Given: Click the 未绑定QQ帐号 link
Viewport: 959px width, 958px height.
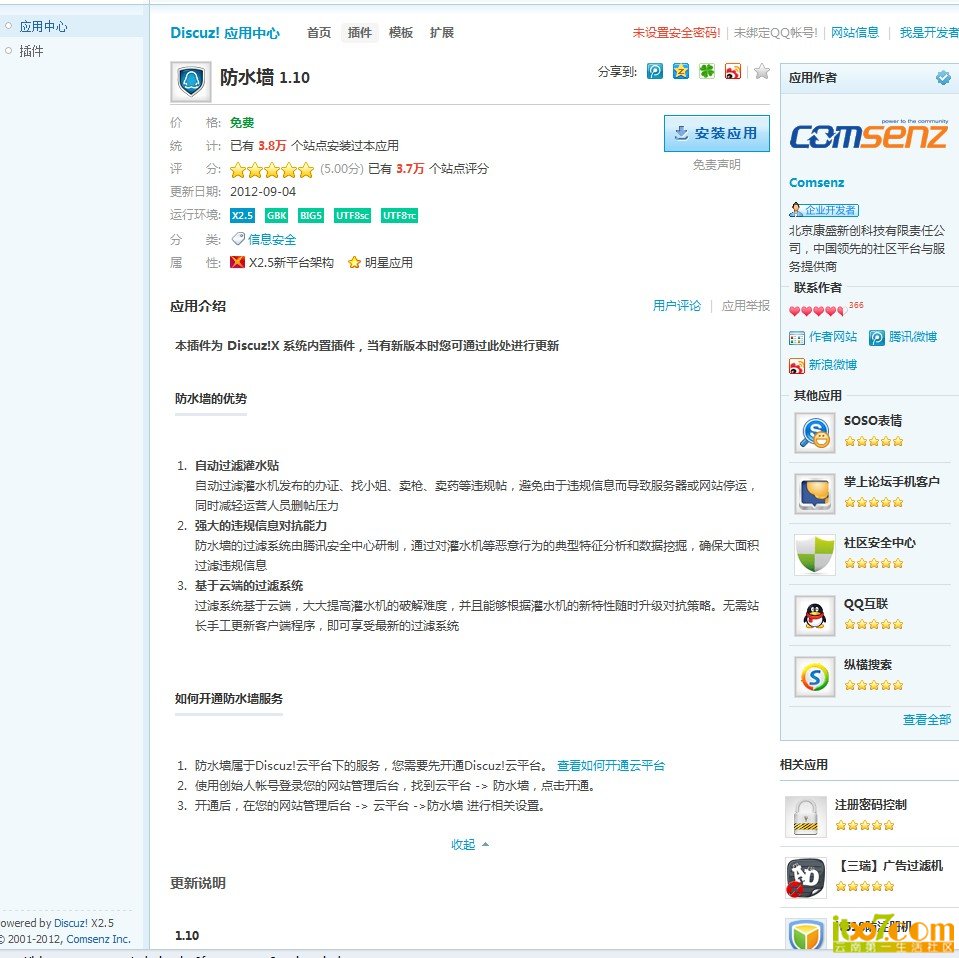Looking at the screenshot, I should 775,33.
